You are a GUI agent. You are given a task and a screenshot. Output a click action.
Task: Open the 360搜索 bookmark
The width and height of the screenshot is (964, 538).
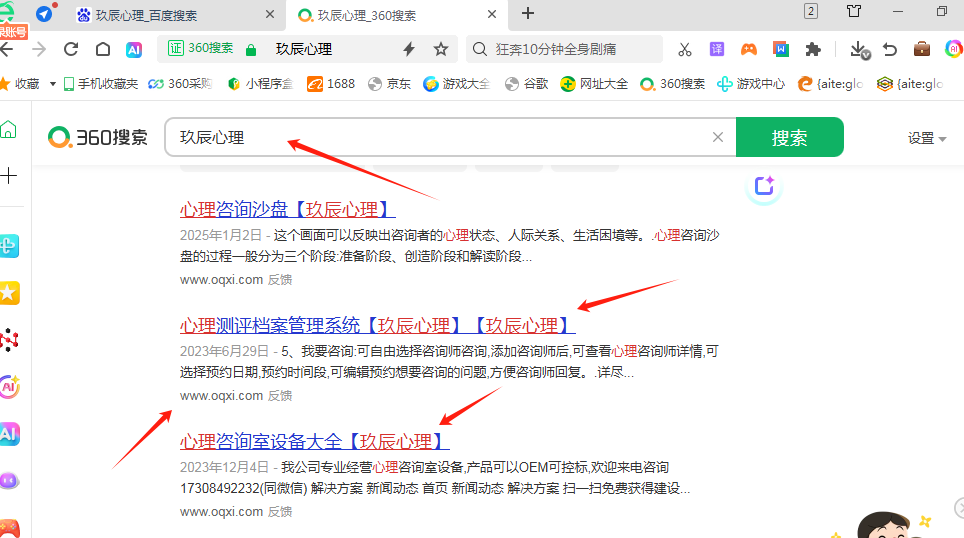pos(673,84)
